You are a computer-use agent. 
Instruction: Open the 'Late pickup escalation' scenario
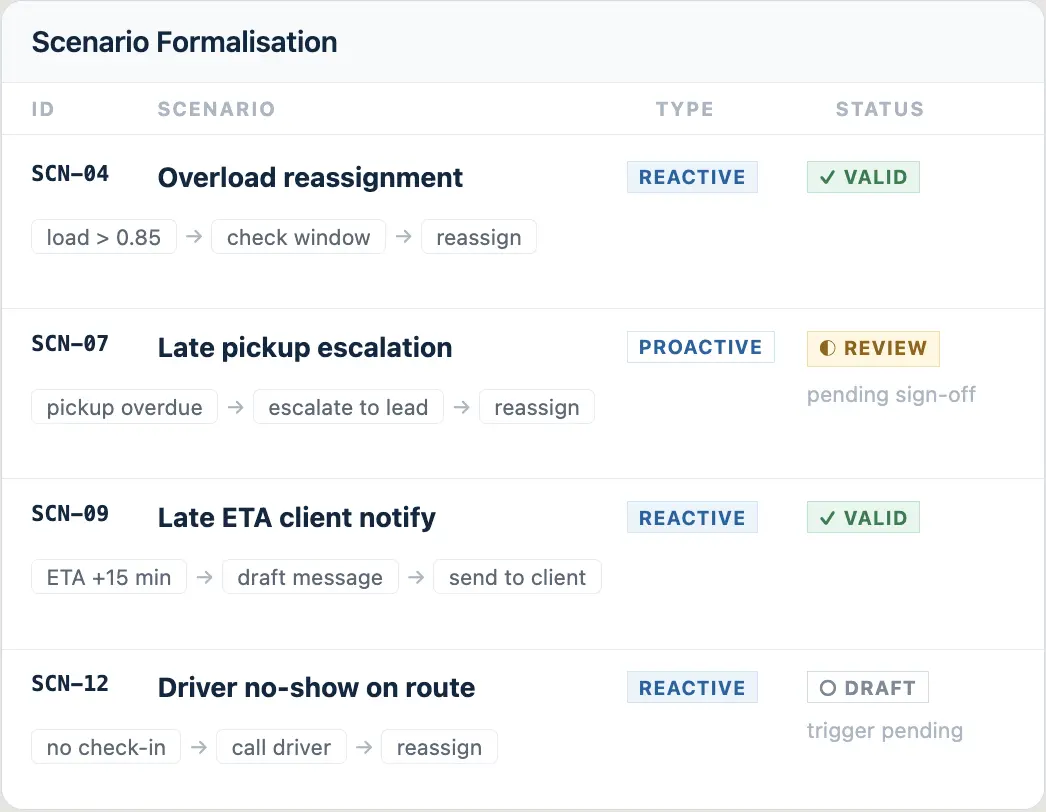point(305,348)
